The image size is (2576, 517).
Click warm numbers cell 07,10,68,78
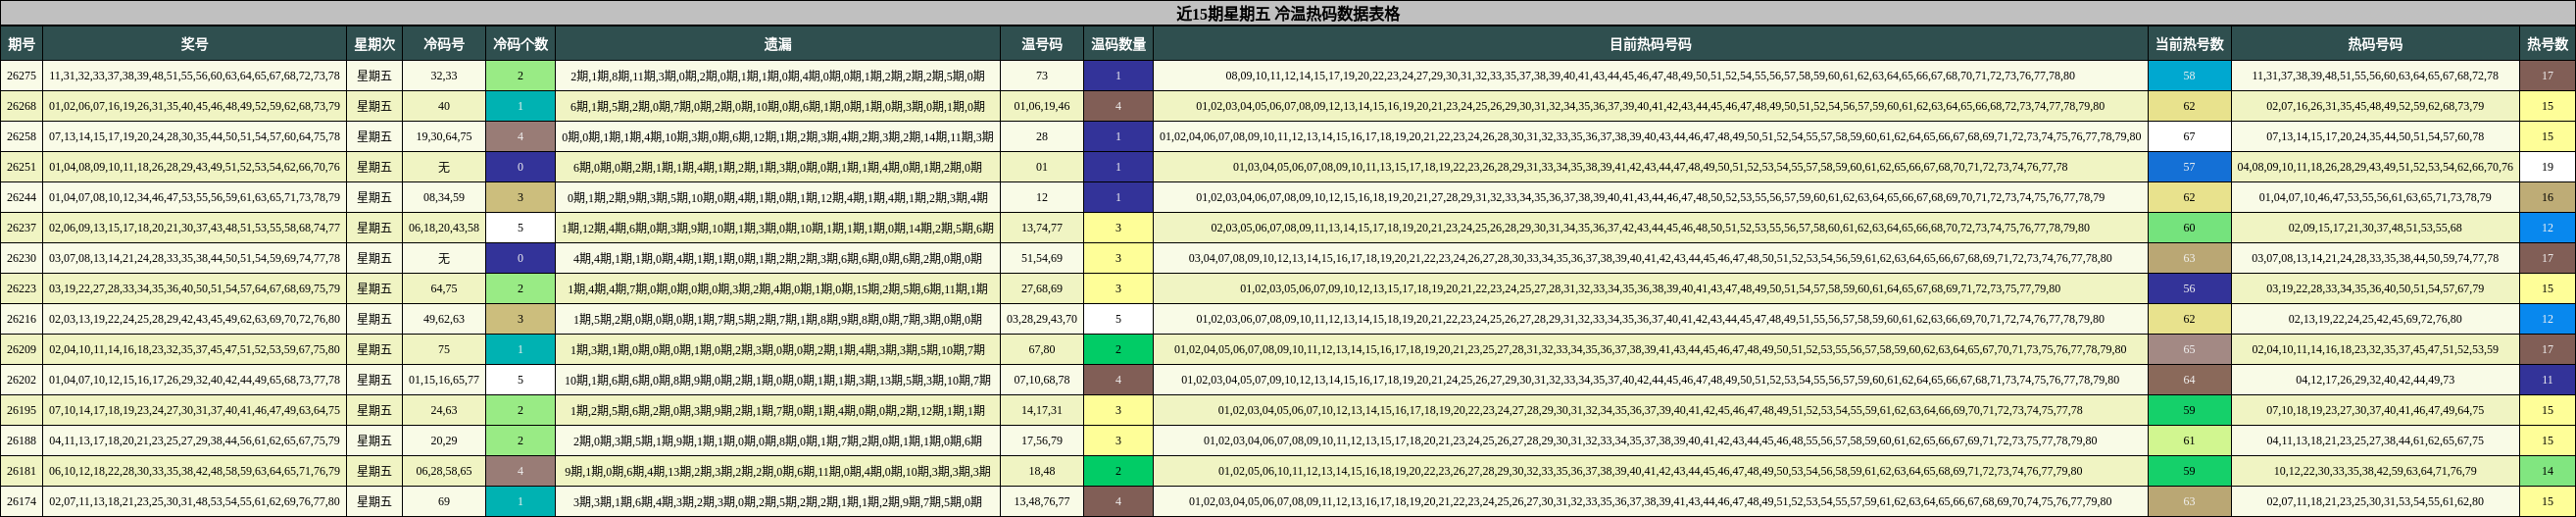1042,380
